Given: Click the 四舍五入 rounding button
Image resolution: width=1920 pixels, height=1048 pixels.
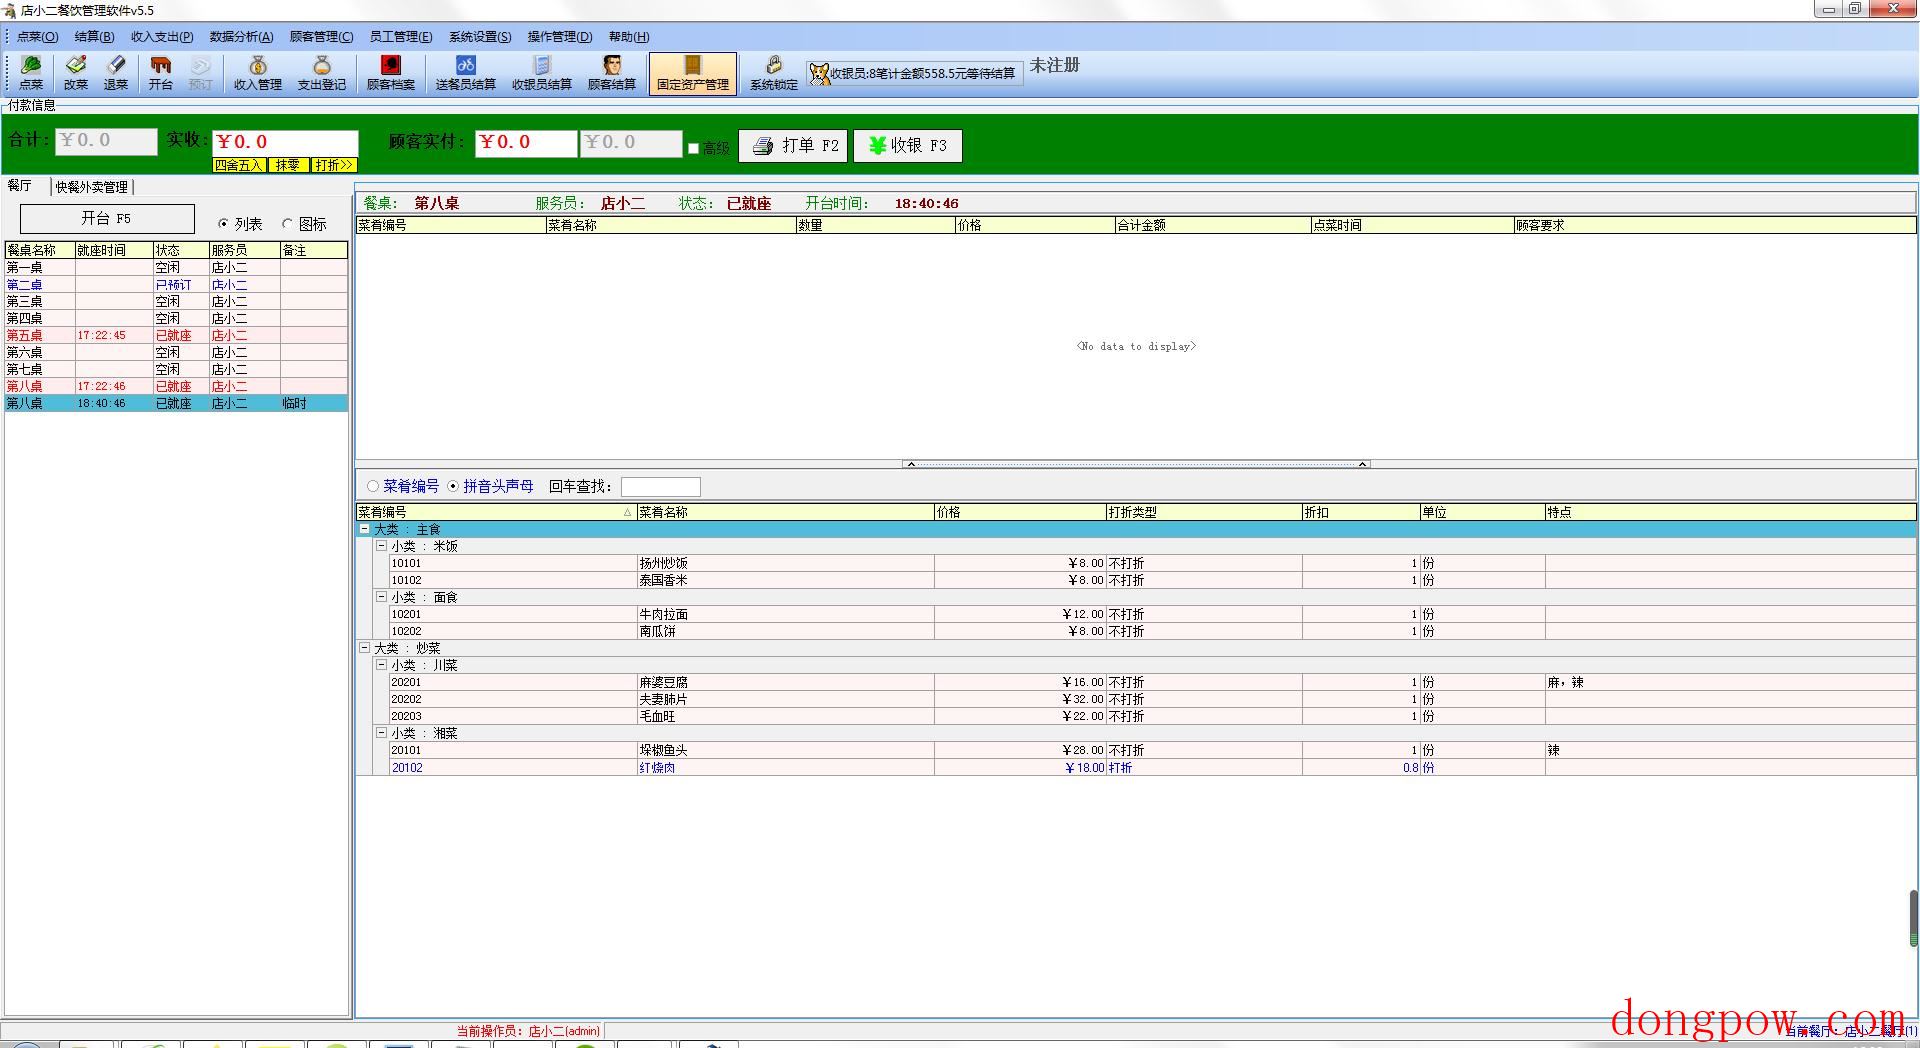Looking at the screenshot, I should [238, 165].
